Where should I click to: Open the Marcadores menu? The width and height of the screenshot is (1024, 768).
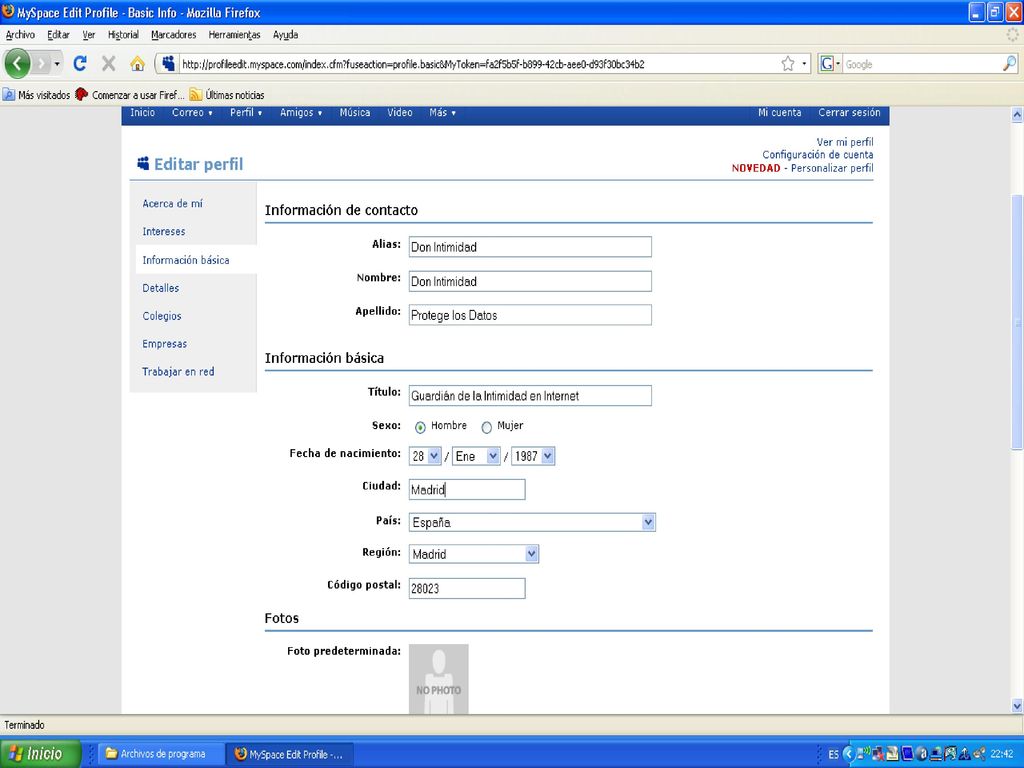point(173,35)
